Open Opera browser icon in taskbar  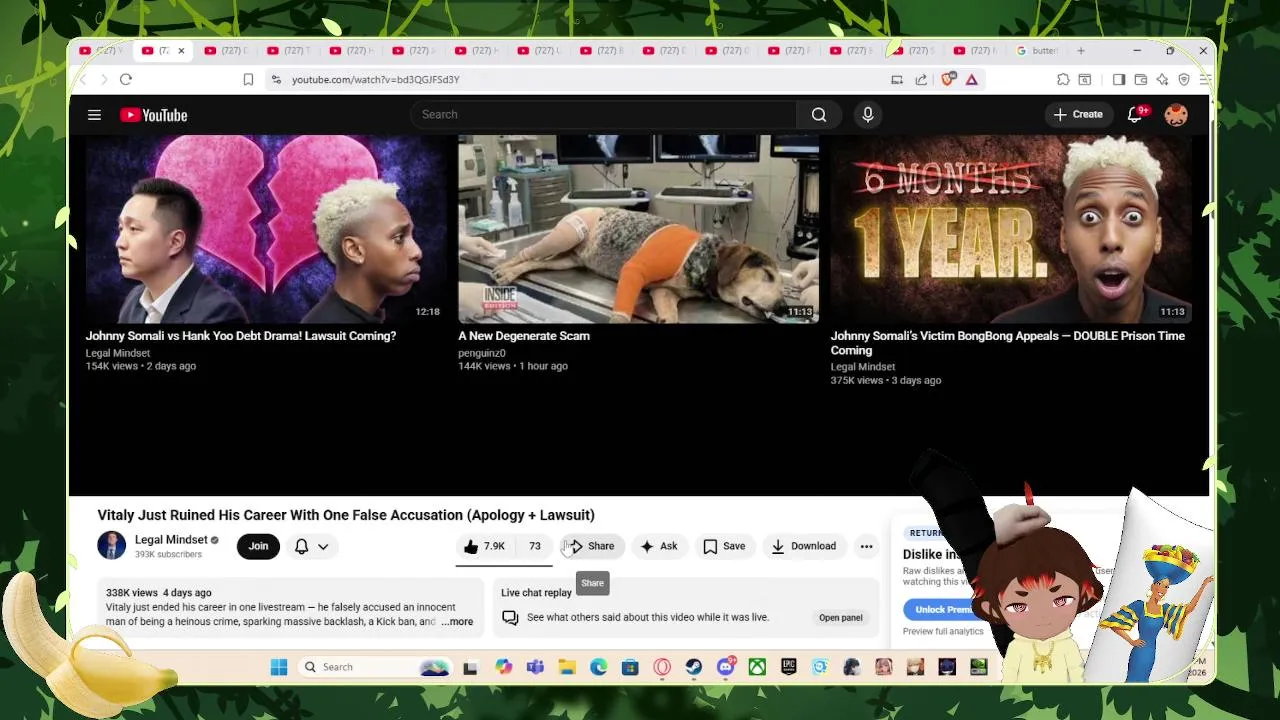[x=662, y=667]
